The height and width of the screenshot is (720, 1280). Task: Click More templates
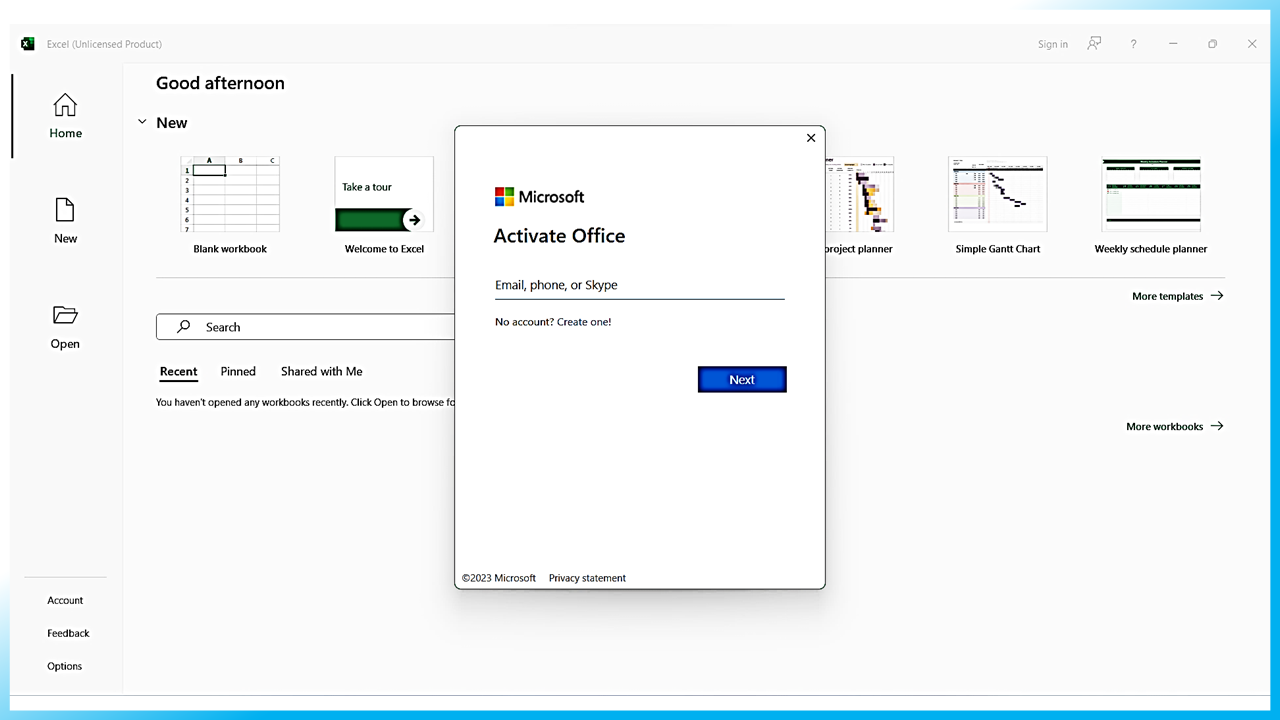[x=1169, y=296]
